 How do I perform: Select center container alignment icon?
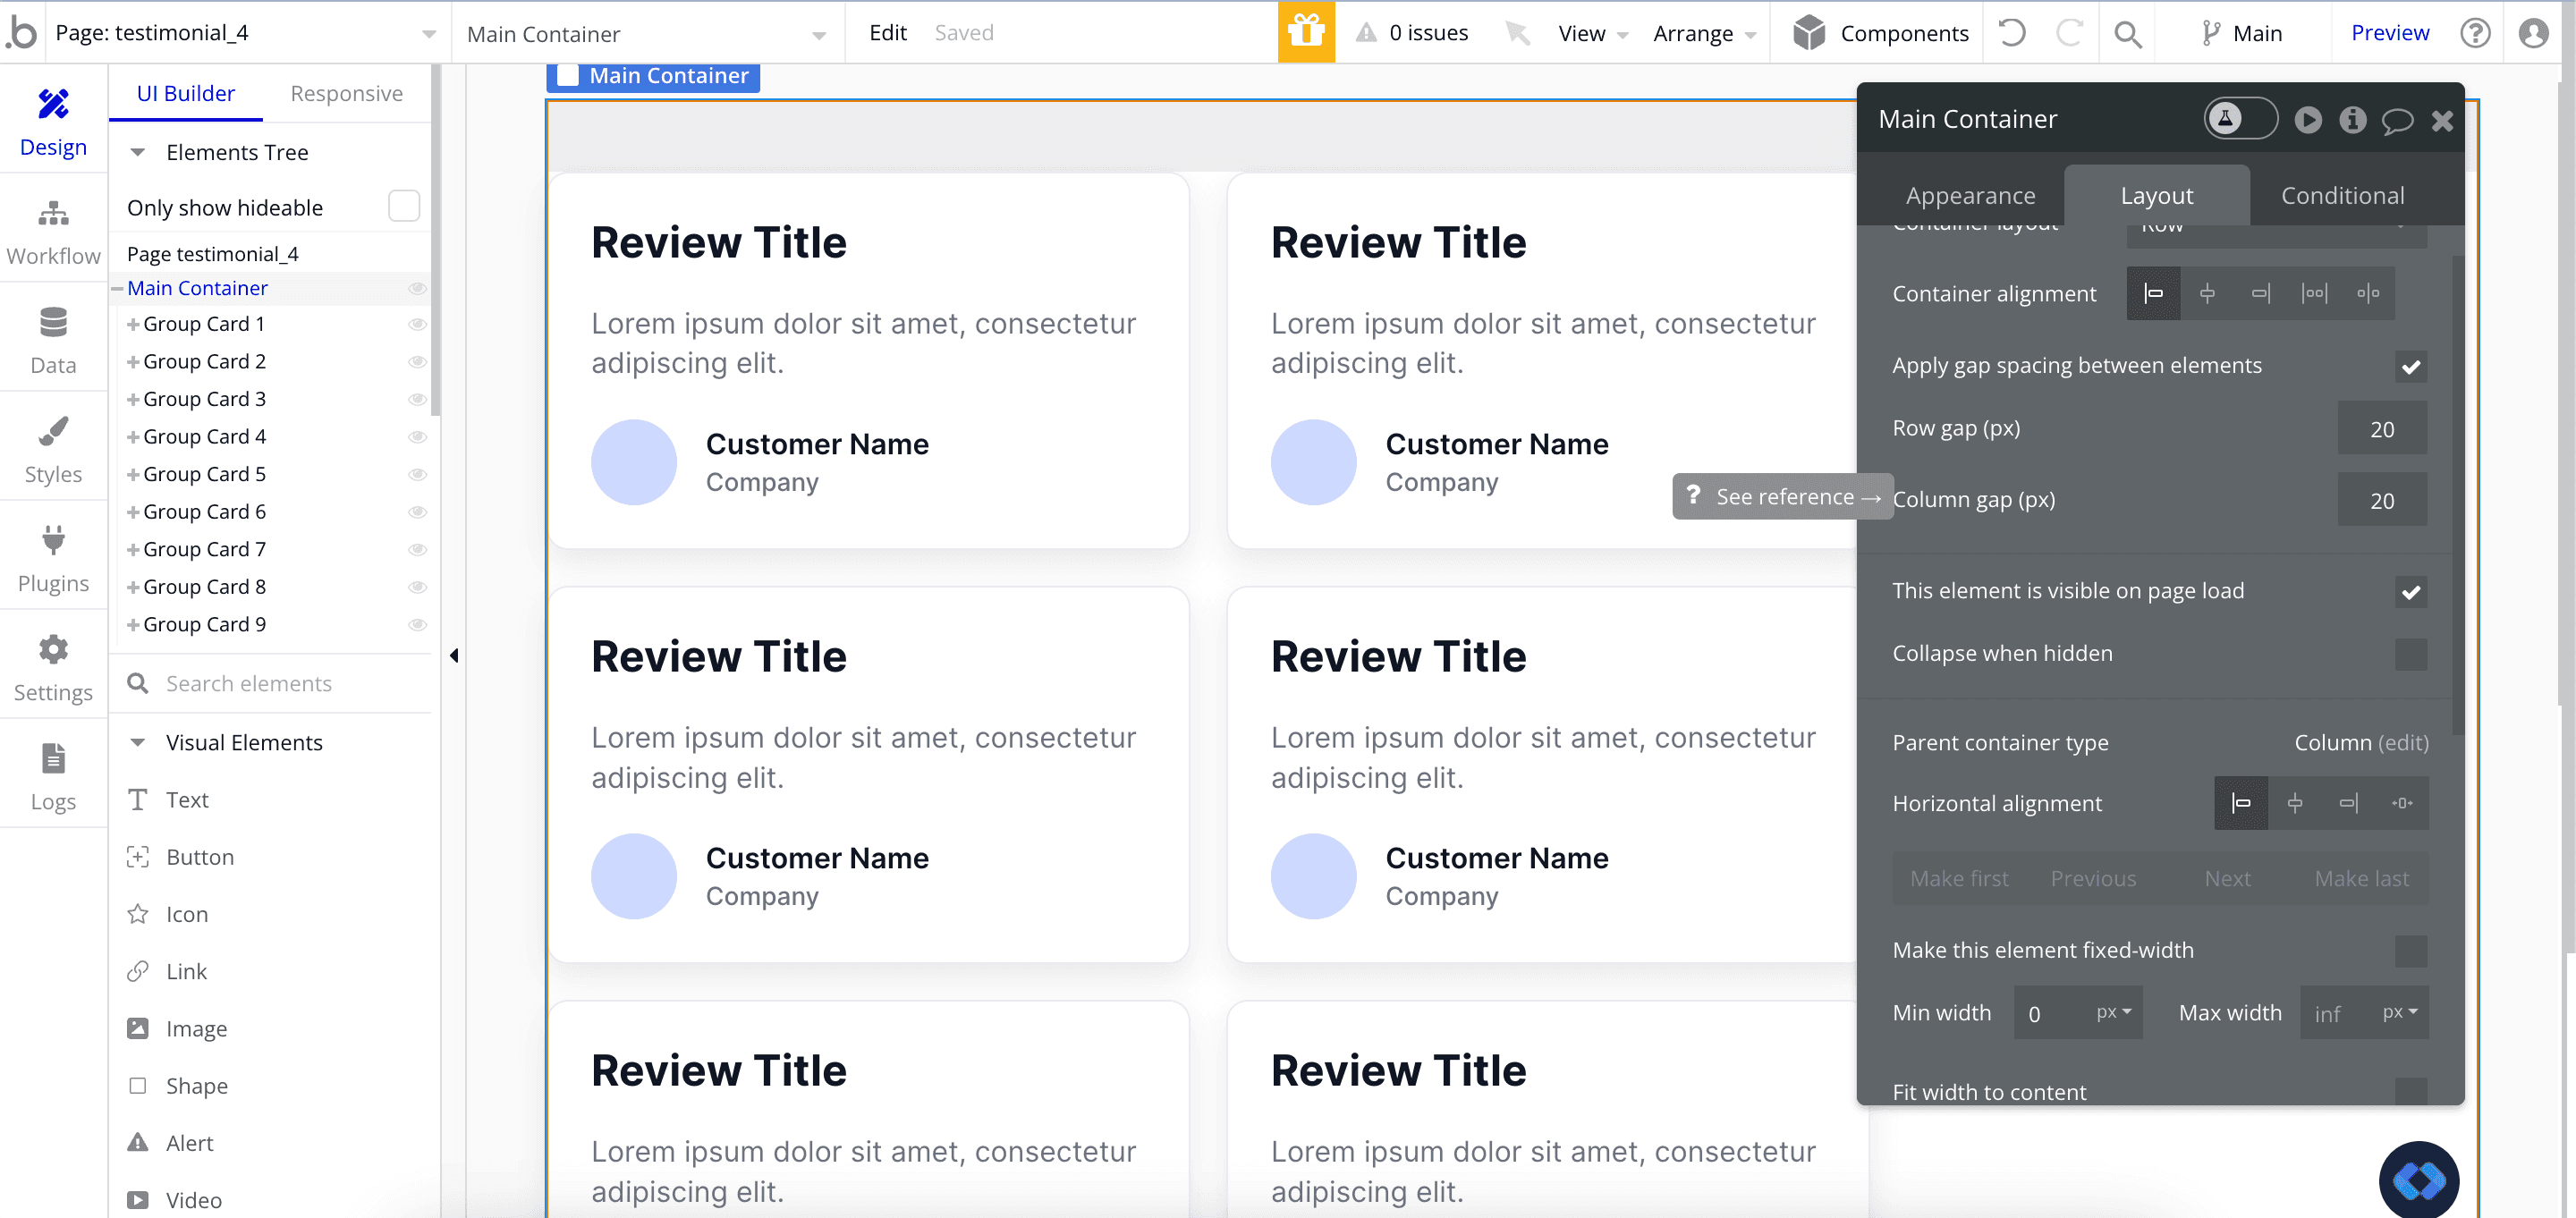(x=2207, y=293)
